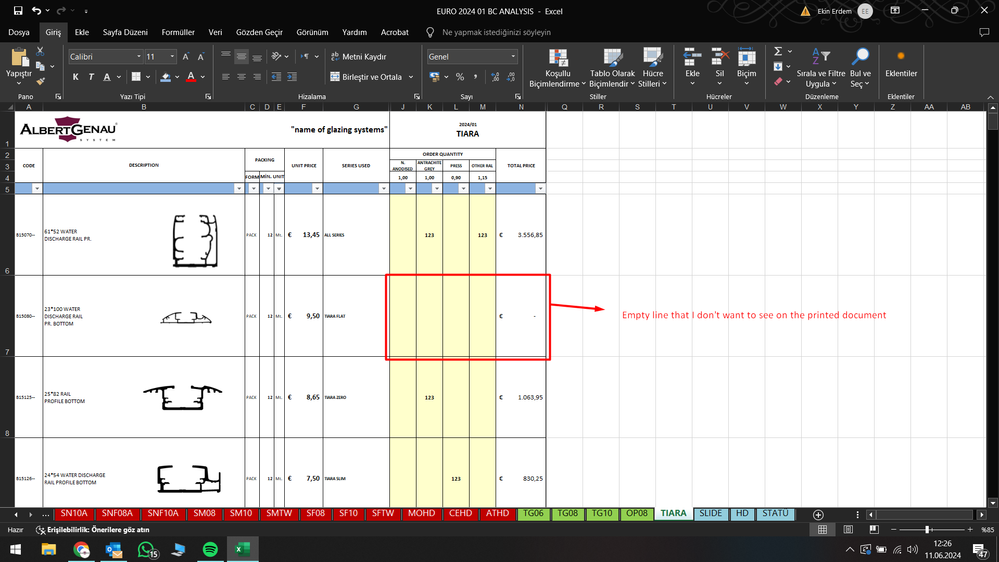Click the Clear eraser icon

(778, 82)
